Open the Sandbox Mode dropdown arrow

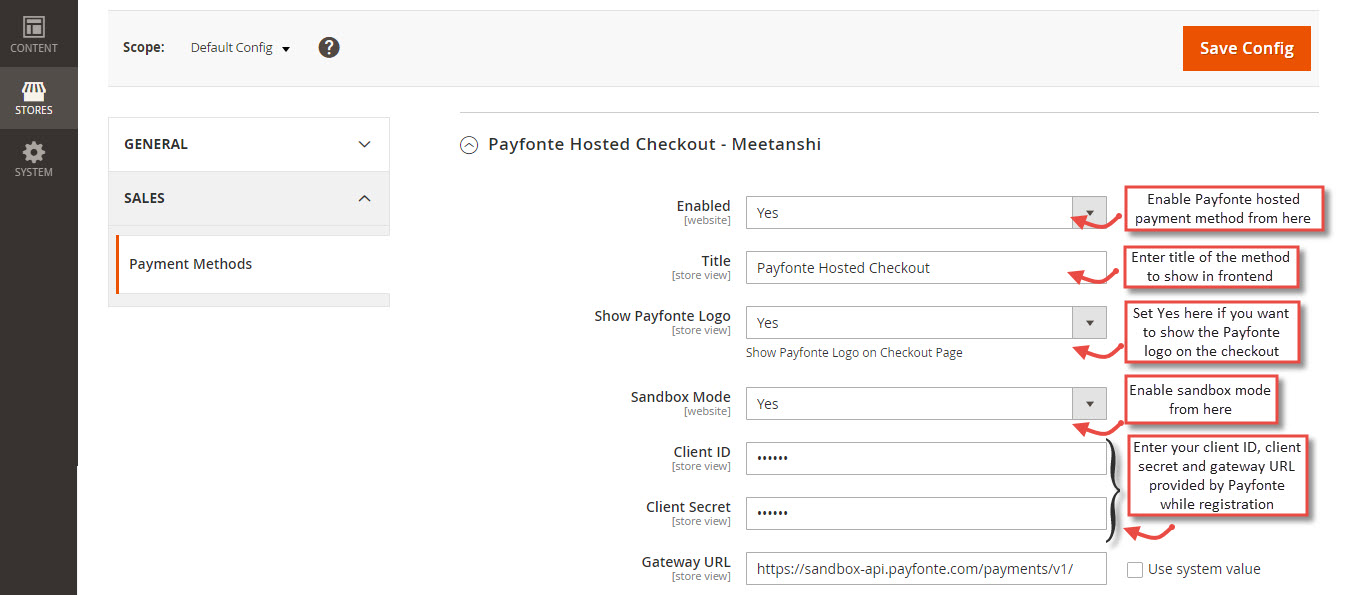pyautogui.click(x=1090, y=403)
